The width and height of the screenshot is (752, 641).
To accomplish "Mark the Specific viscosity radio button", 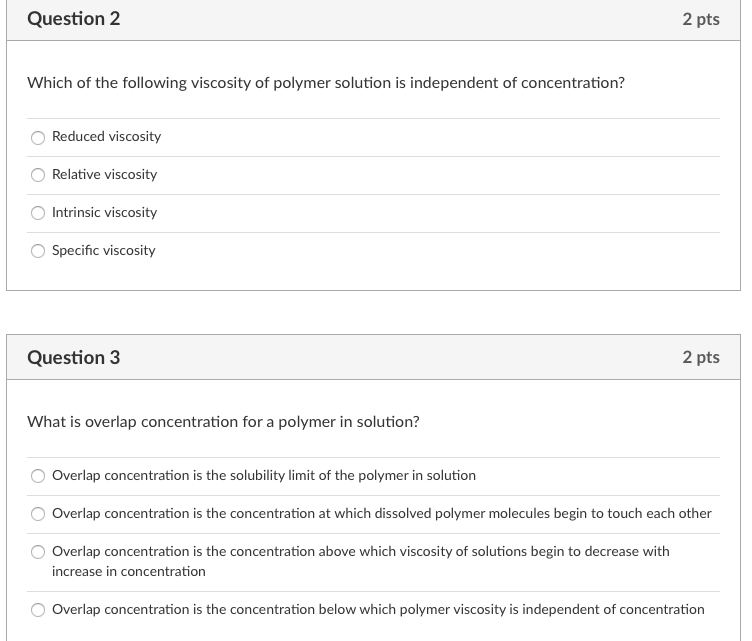I will point(38,251).
